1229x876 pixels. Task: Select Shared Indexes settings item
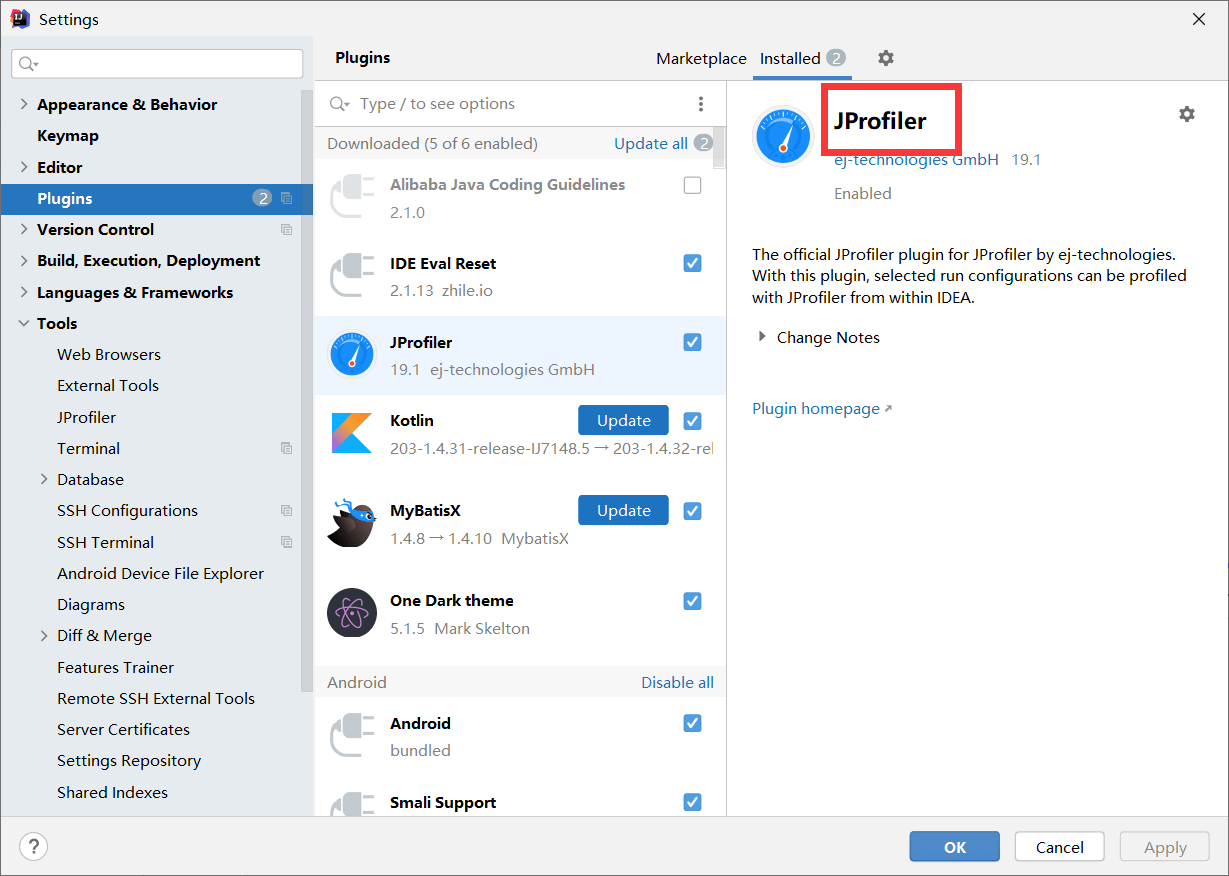(x=112, y=792)
